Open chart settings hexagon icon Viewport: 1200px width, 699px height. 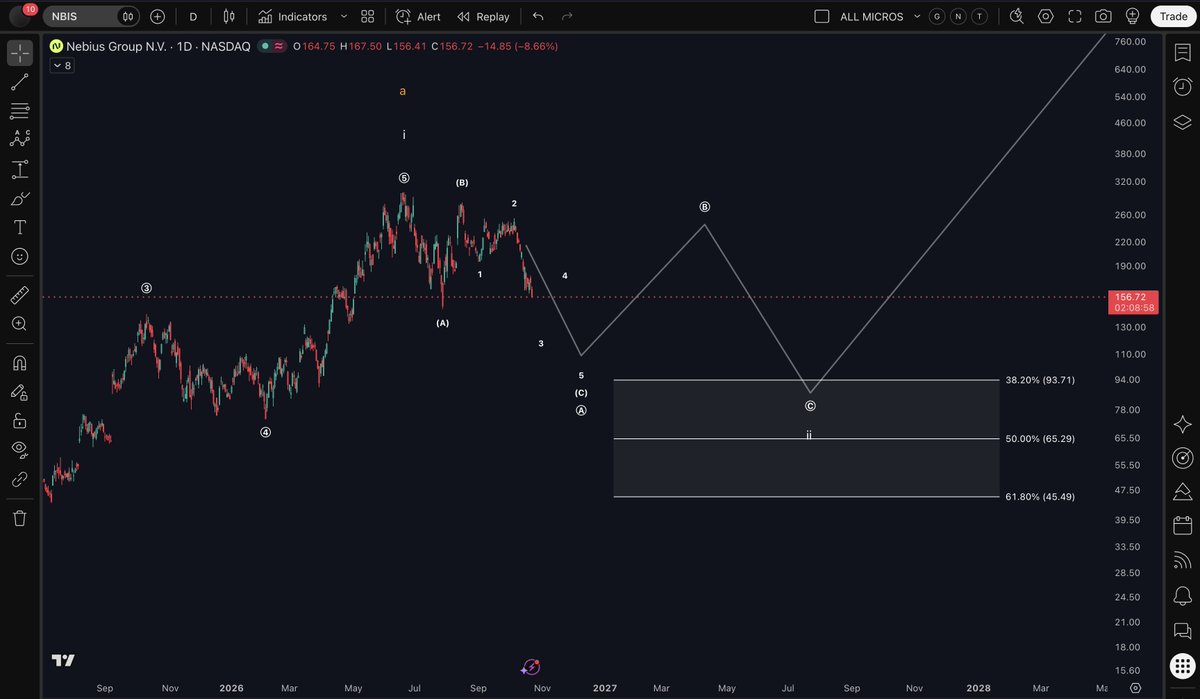(x=1046, y=16)
